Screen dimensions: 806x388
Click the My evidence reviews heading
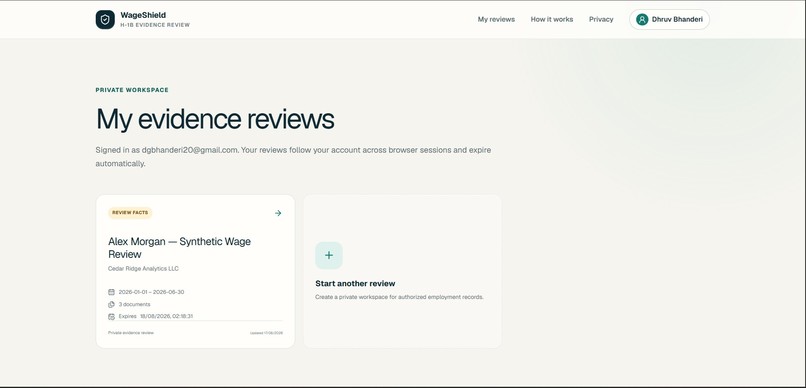coord(215,119)
